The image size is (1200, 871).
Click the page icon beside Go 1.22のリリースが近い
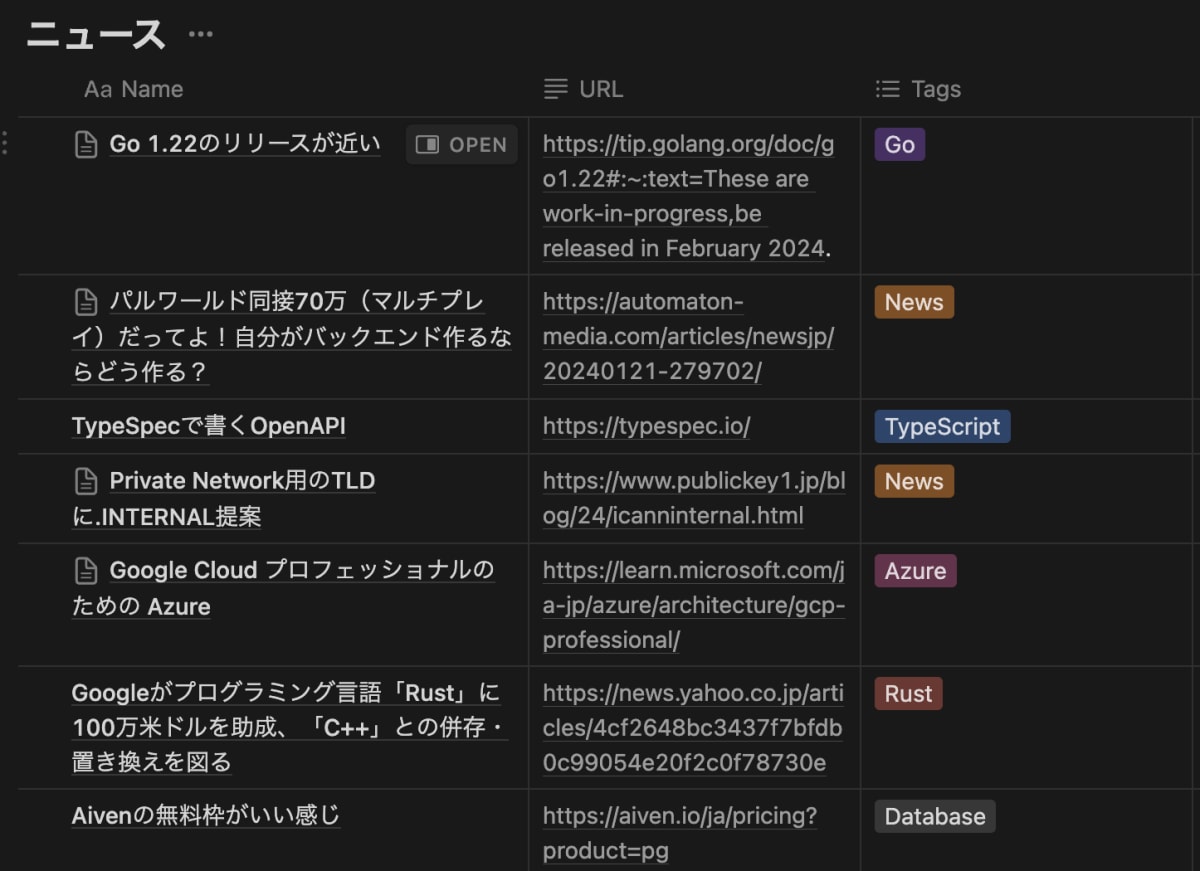(87, 145)
